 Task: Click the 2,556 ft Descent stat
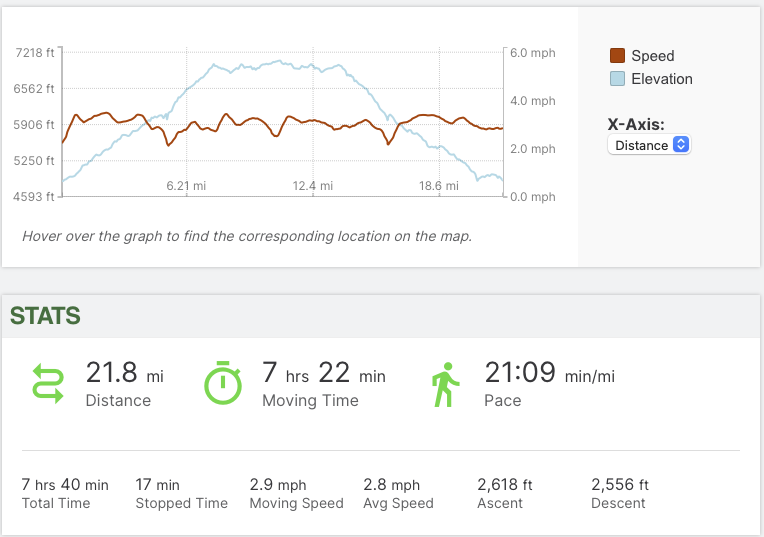point(620,493)
